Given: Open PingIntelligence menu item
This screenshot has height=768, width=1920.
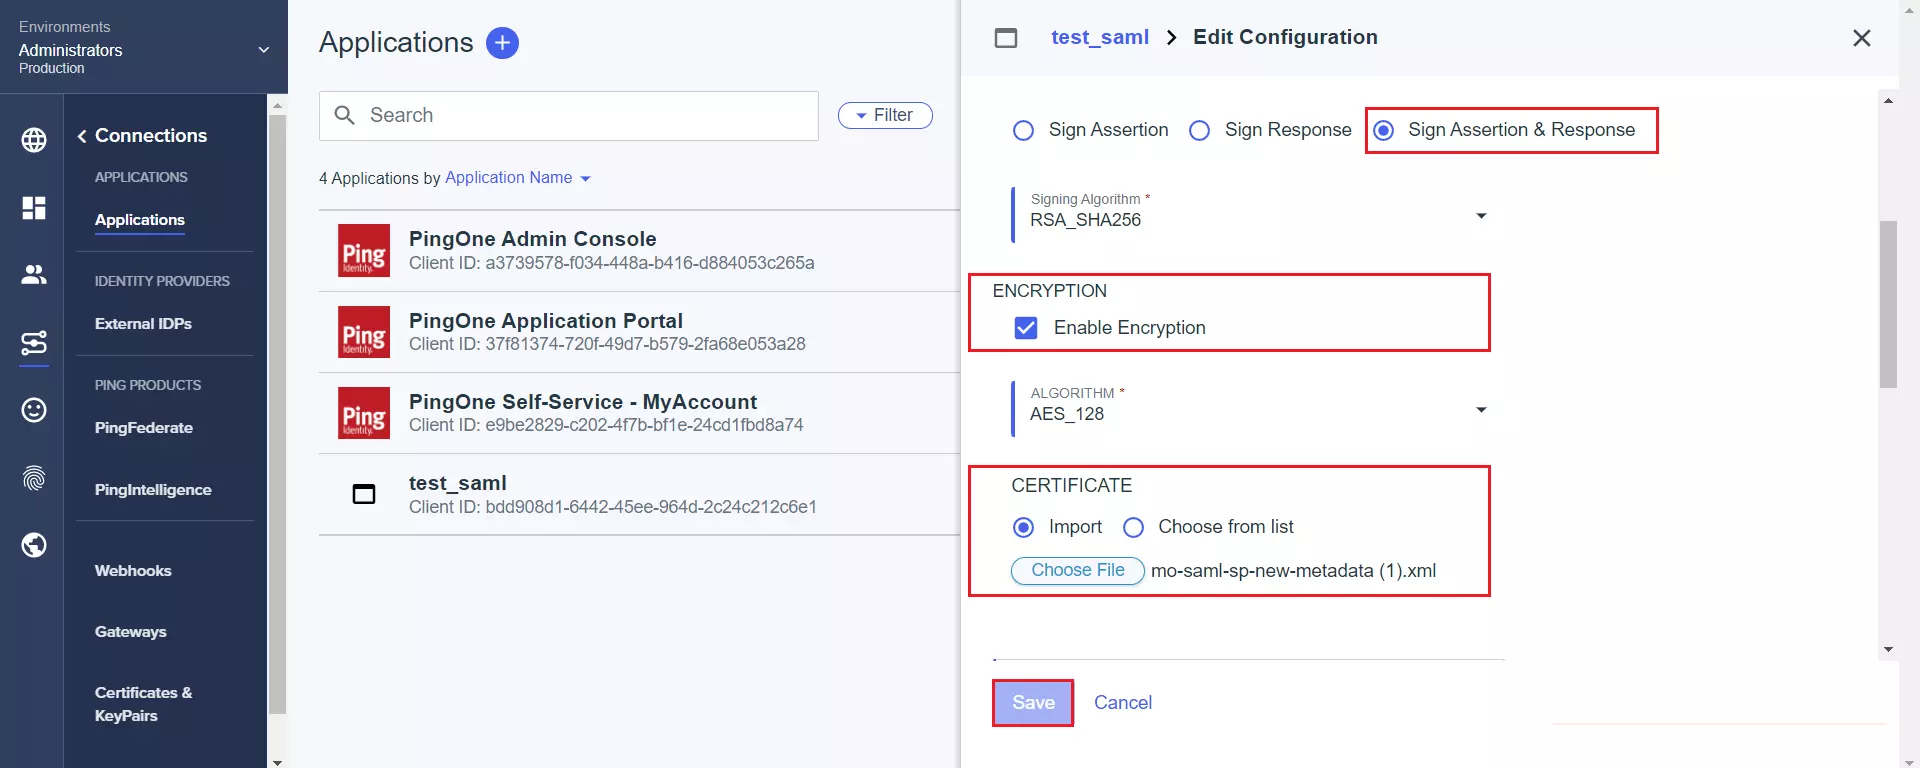Looking at the screenshot, I should (x=153, y=490).
